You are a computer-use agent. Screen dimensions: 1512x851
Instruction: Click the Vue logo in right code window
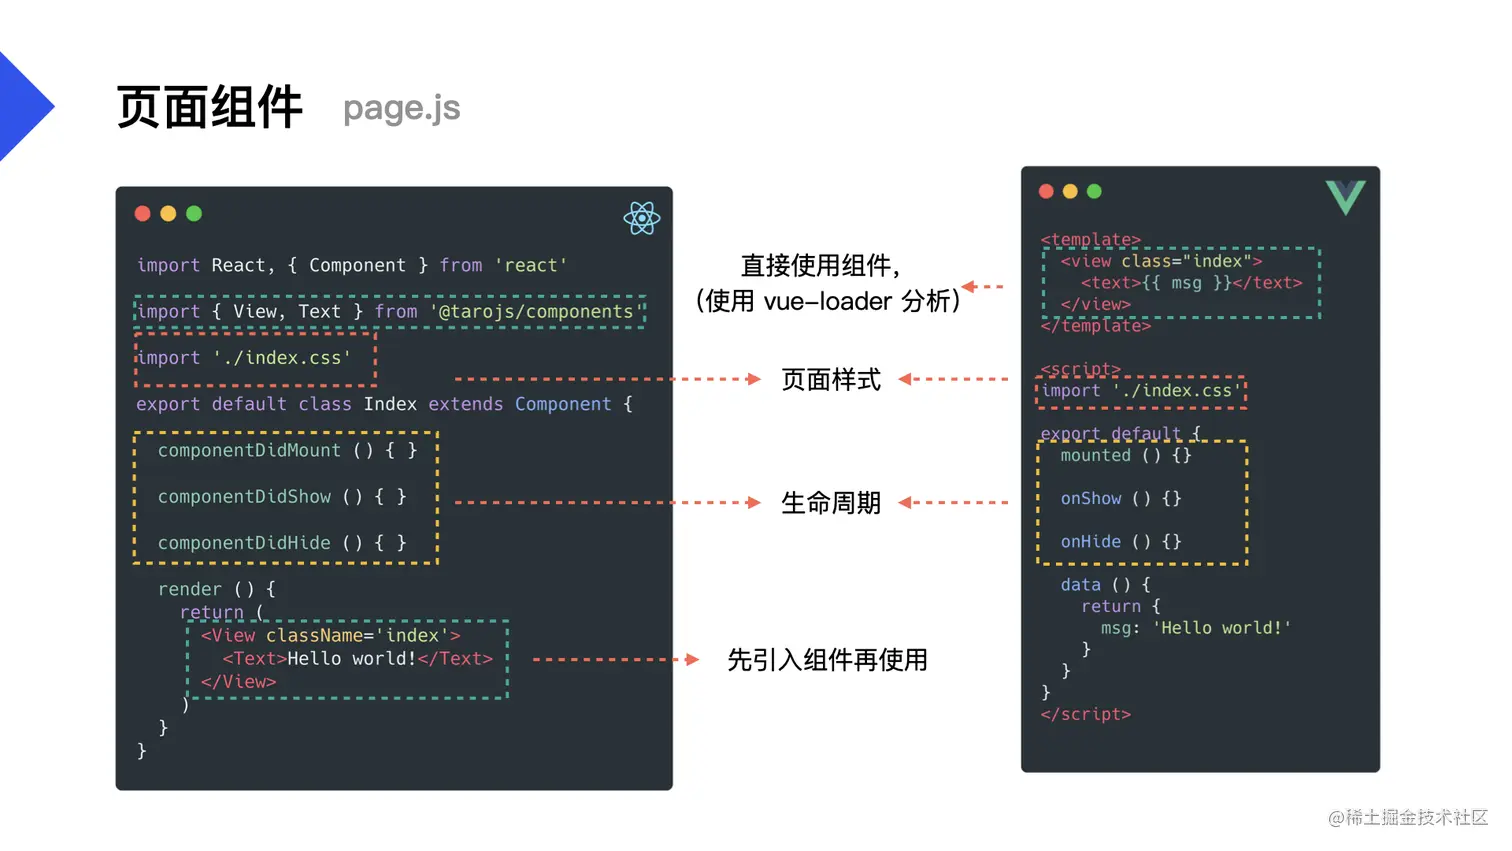click(1345, 197)
